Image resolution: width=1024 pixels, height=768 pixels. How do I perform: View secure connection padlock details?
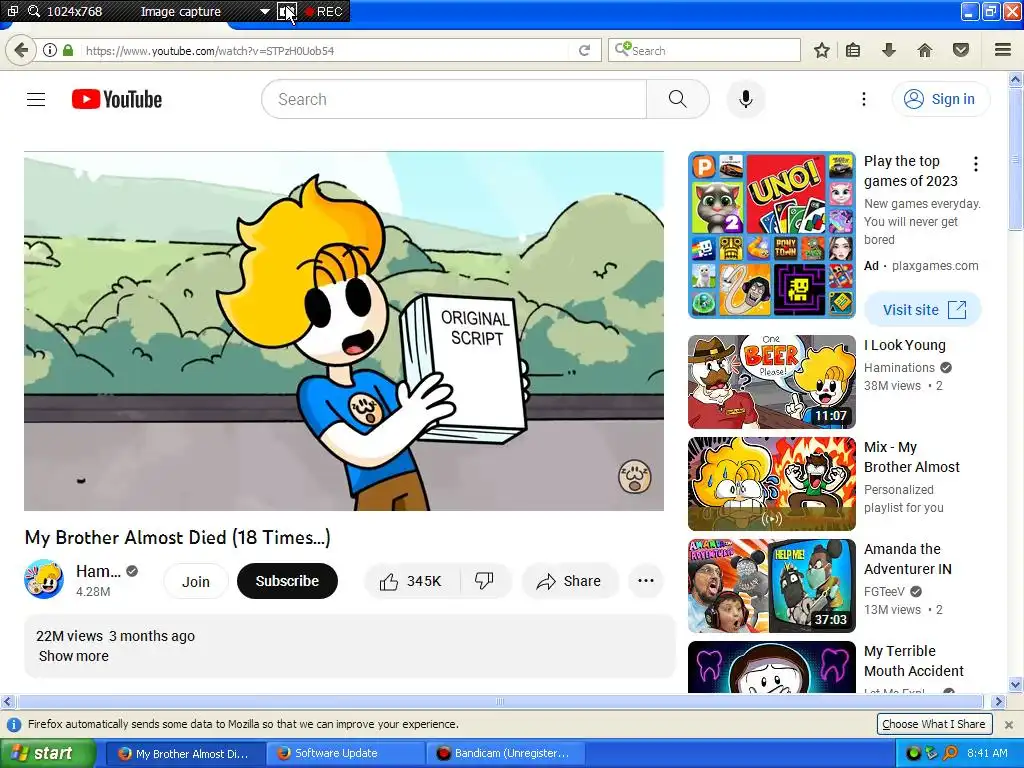[x=68, y=50]
